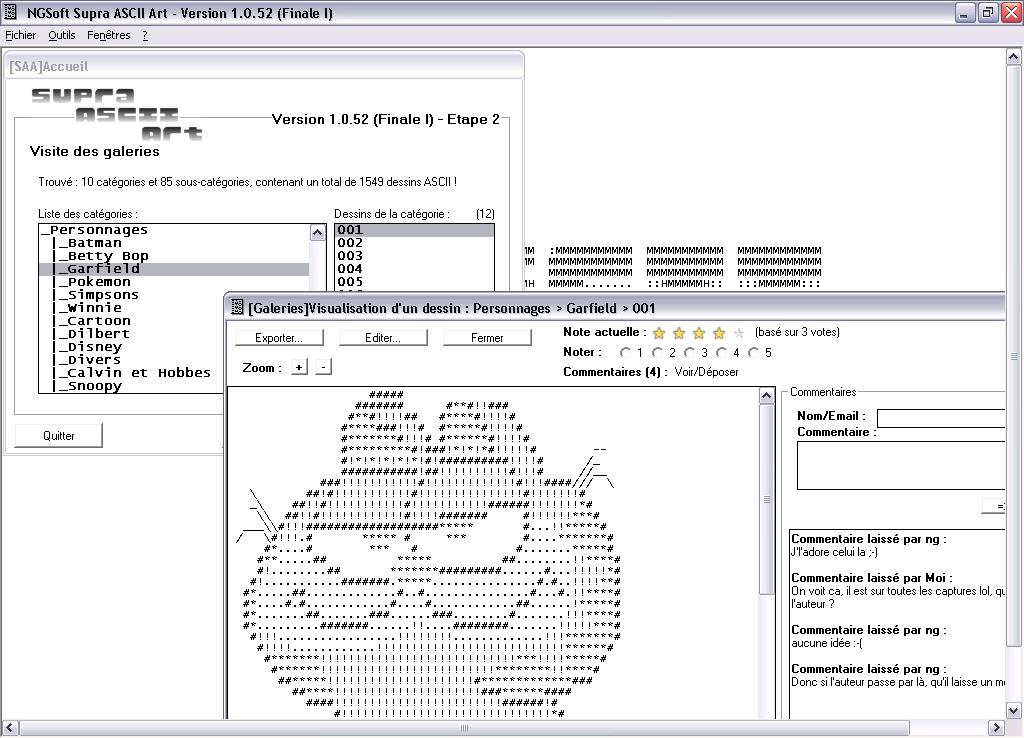Open the Fichier menu
Screen dimensions: 1024x738
click(21, 35)
